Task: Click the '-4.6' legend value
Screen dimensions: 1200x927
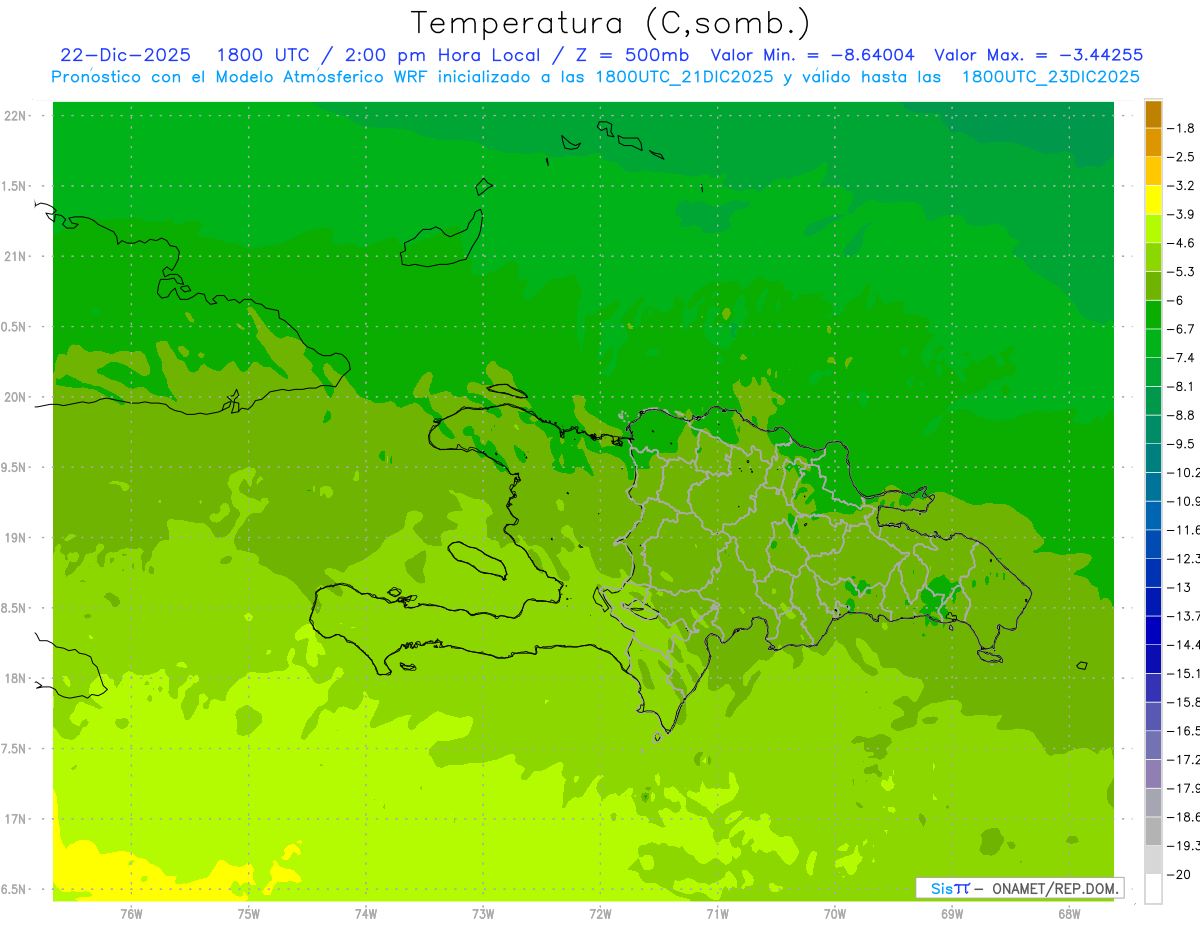Action: [1181, 243]
